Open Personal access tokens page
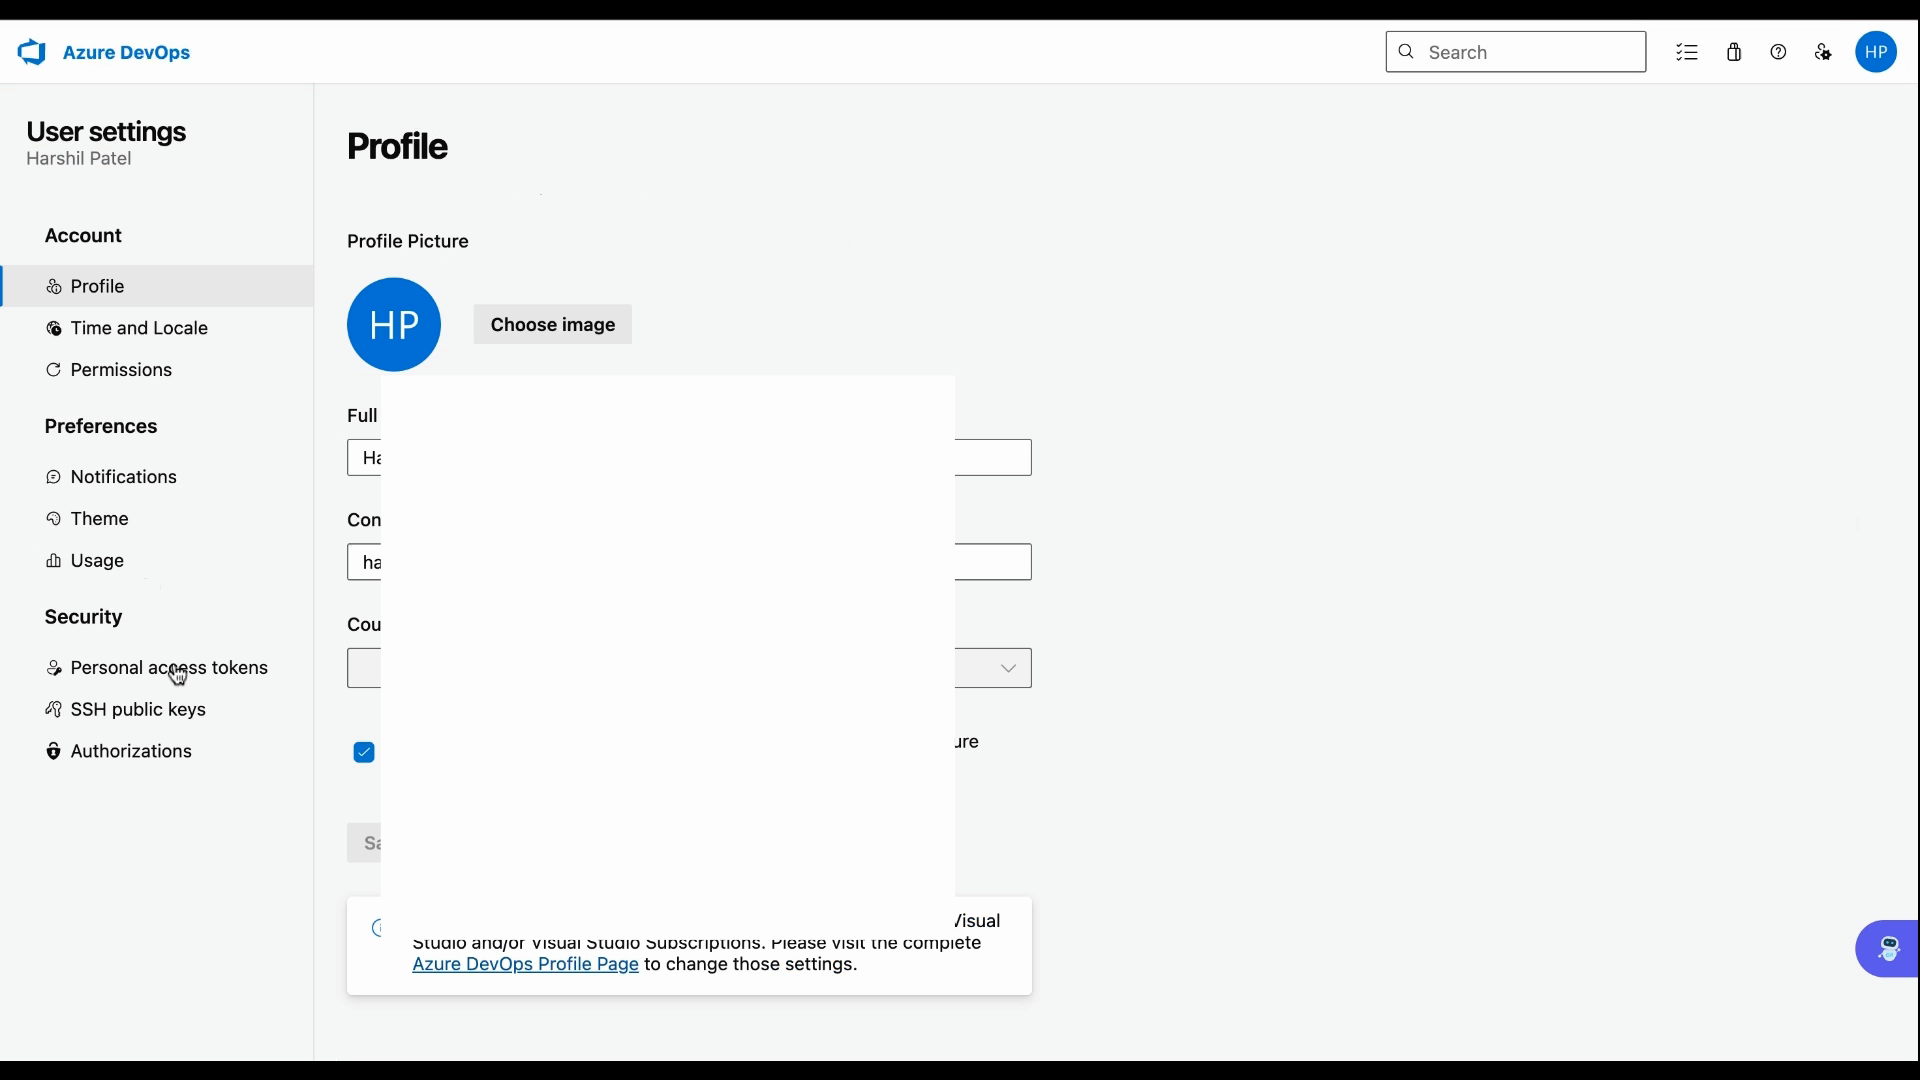This screenshot has width=1920, height=1080. [x=169, y=668]
